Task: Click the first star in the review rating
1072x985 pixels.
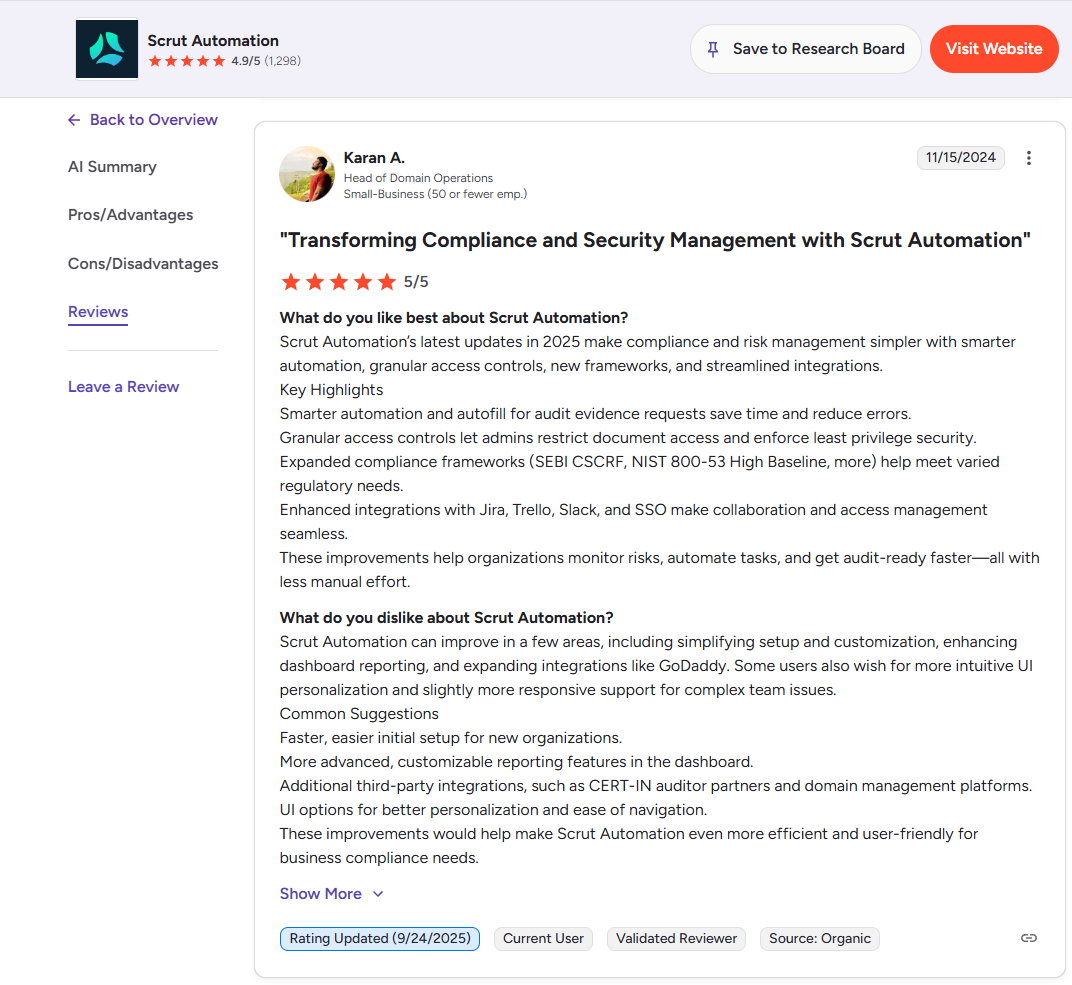Action: pos(290,281)
